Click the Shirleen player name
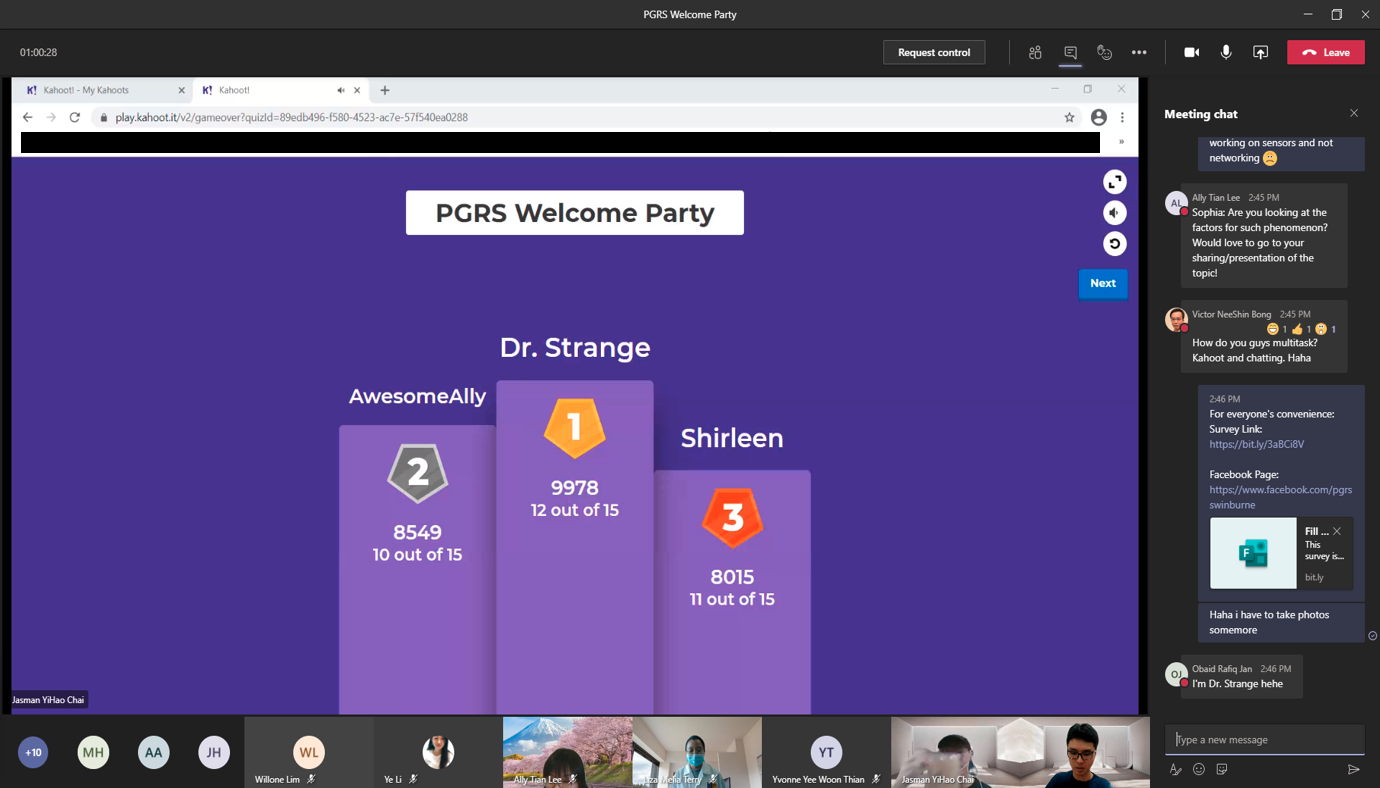The image size is (1380, 788). point(732,438)
